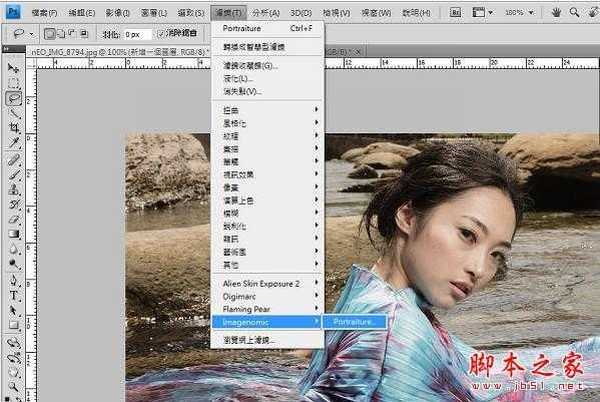Toggle the anti-alias checkbox in options bar

point(162,33)
